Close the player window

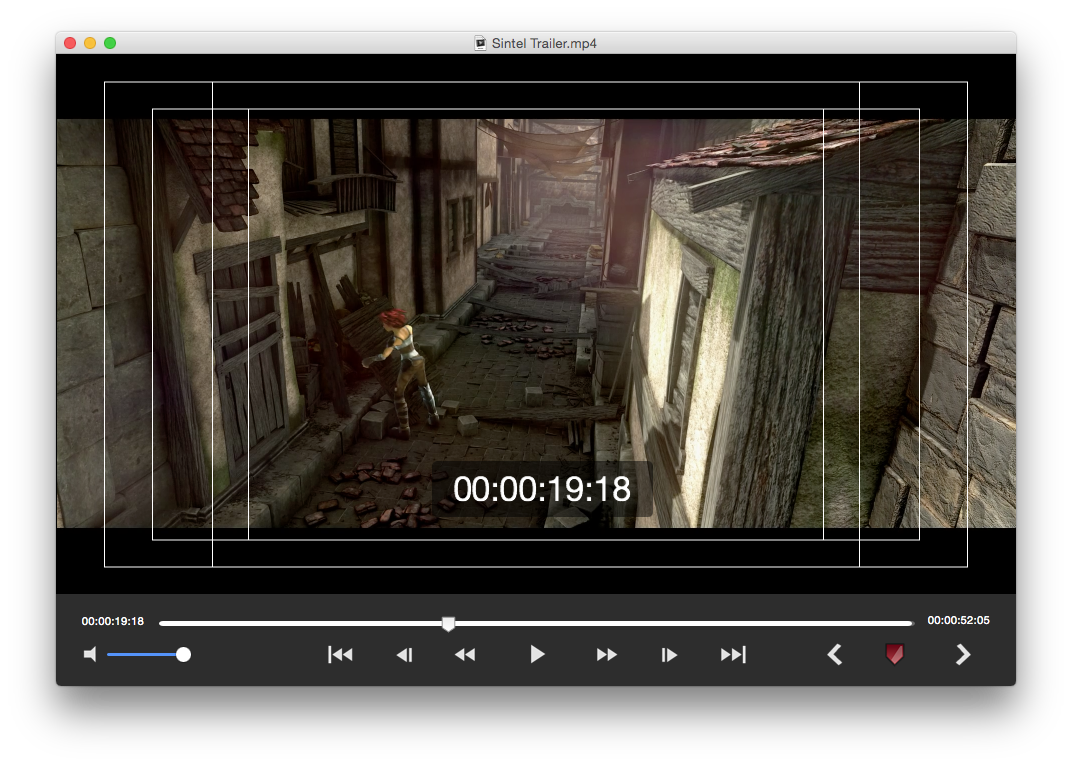[70, 43]
